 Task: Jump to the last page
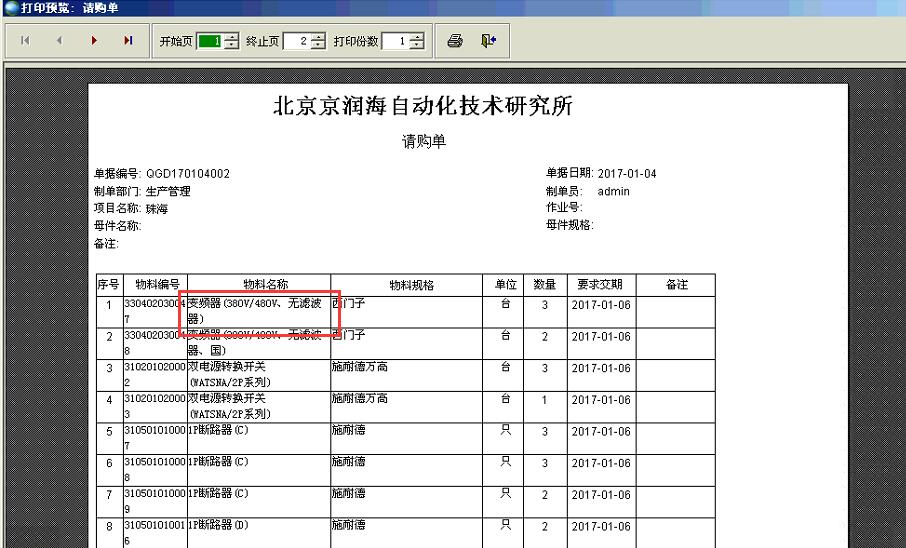tap(128, 41)
